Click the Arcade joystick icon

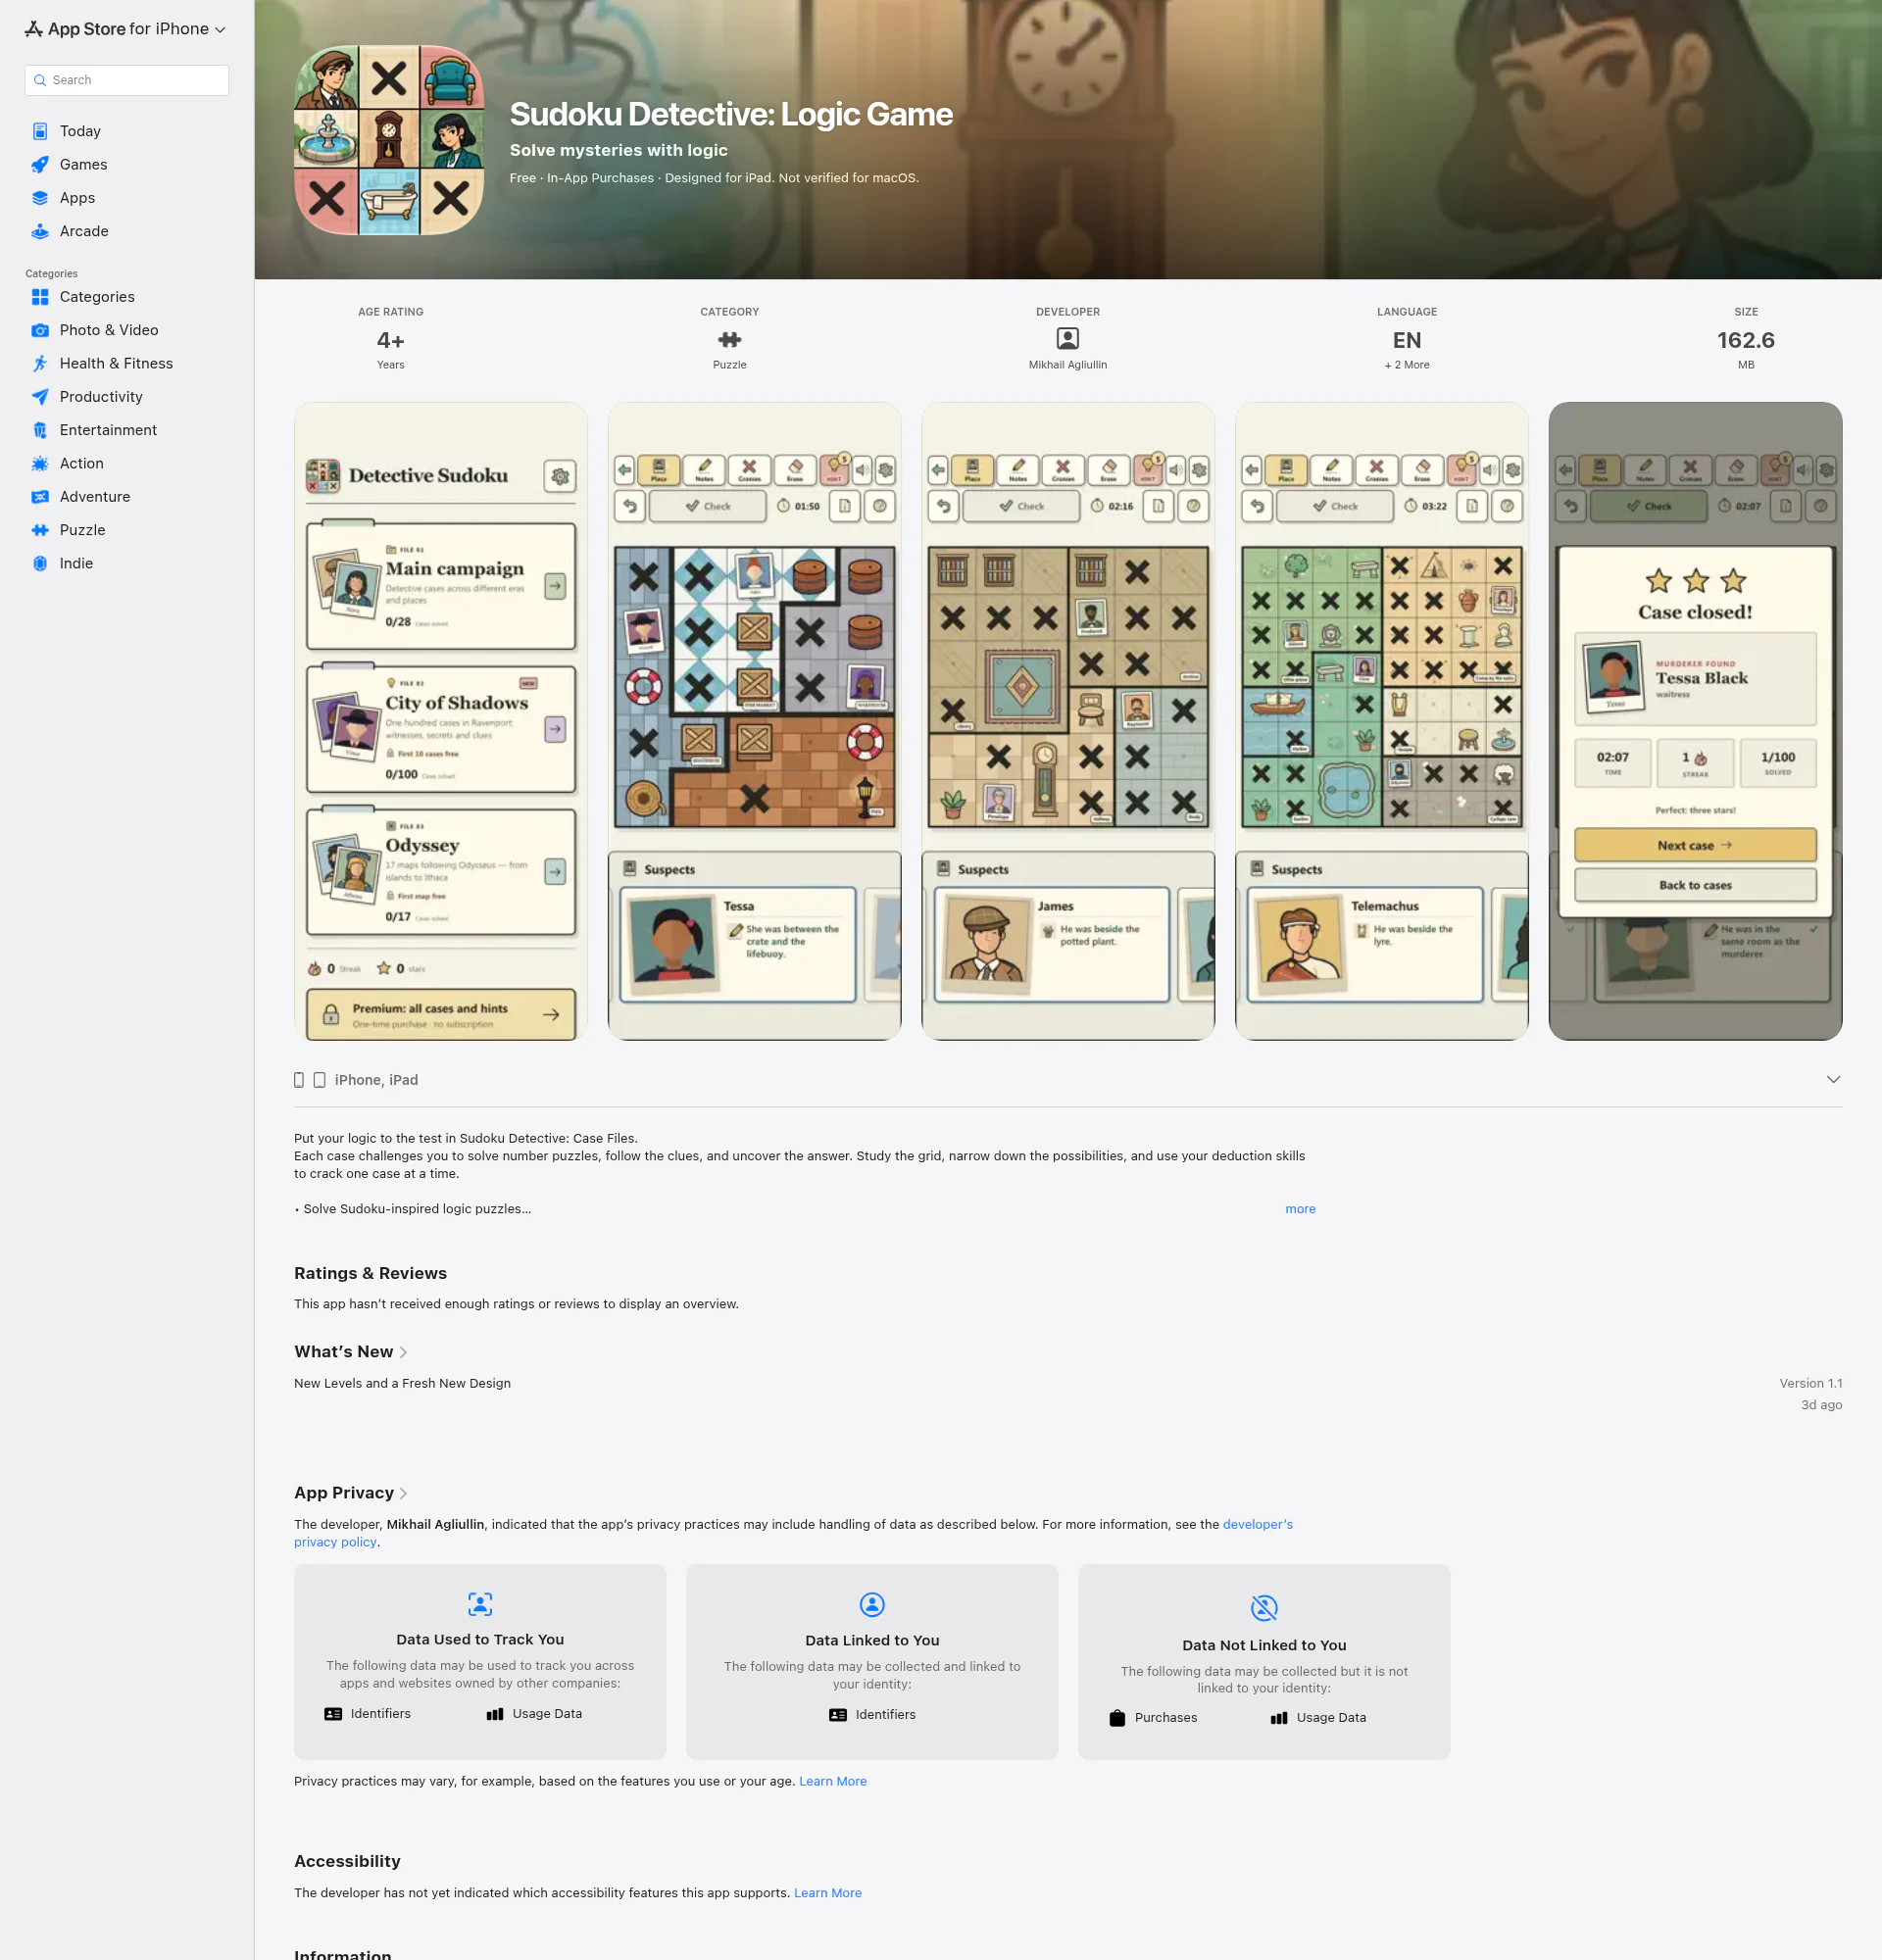tap(40, 231)
